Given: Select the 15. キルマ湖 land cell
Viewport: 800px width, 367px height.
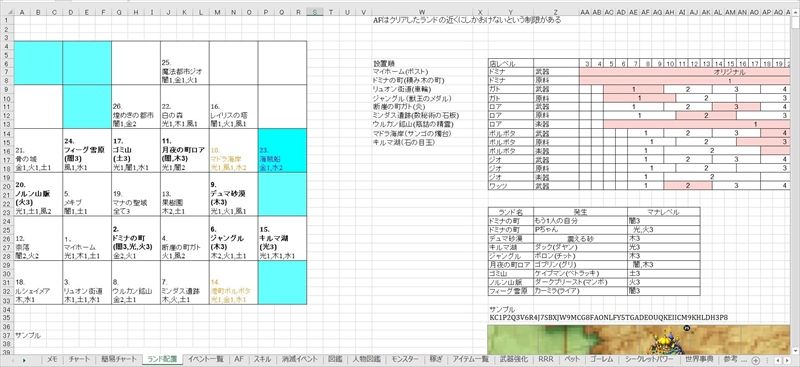Looking at the screenshot, I should [x=282, y=238].
